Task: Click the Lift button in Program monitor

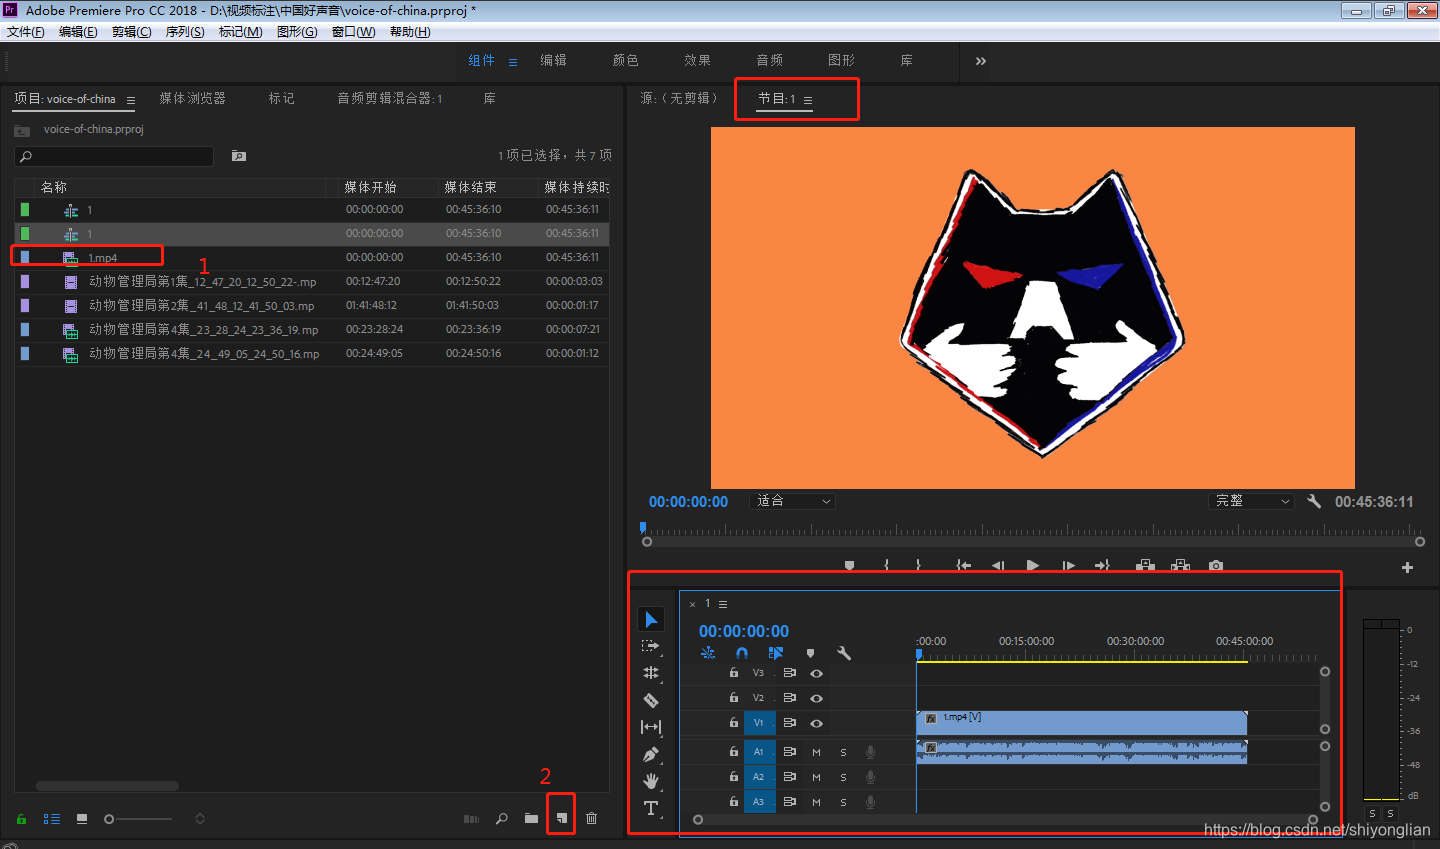Action: [x=1145, y=565]
